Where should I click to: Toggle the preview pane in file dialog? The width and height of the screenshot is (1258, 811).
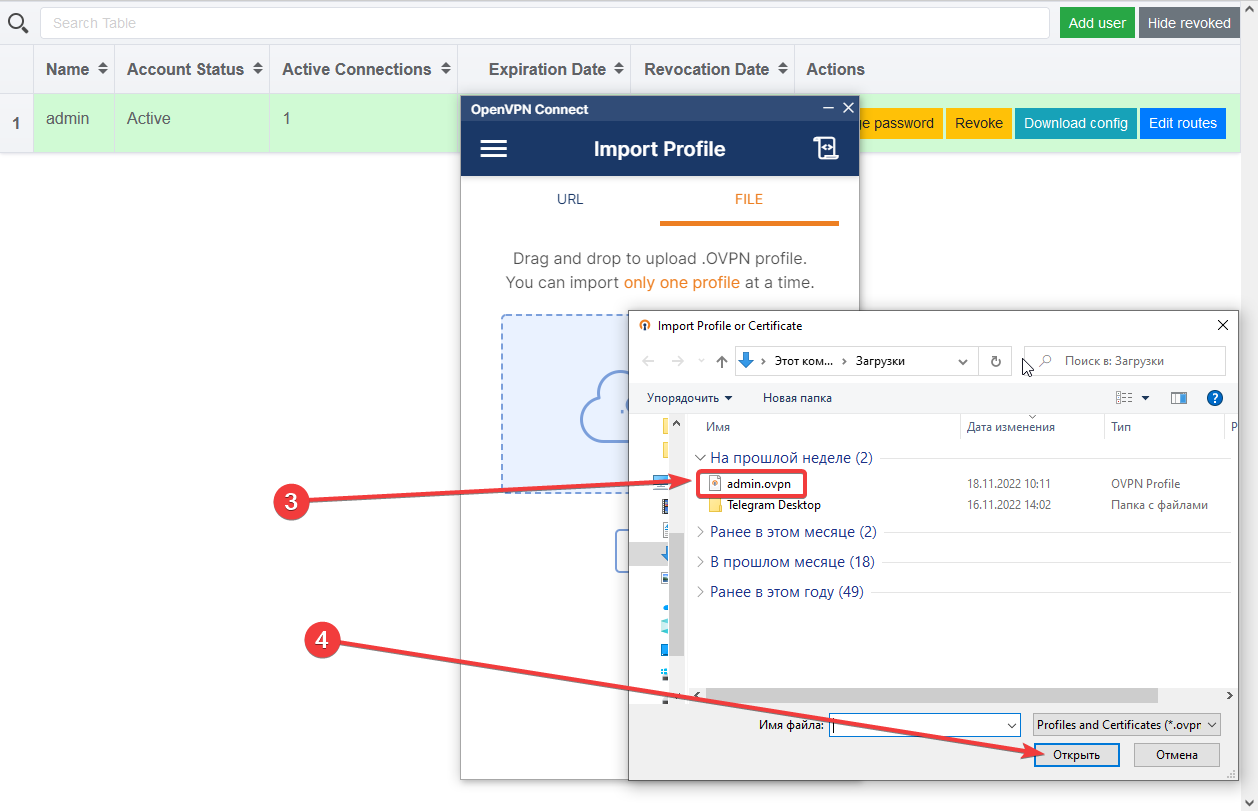(x=1179, y=398)
